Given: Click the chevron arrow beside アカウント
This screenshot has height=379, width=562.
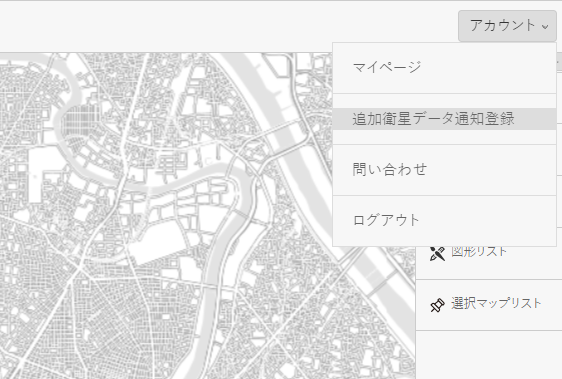Looking at the screenshot, I should pyautogui.click(x=545, y=27).
